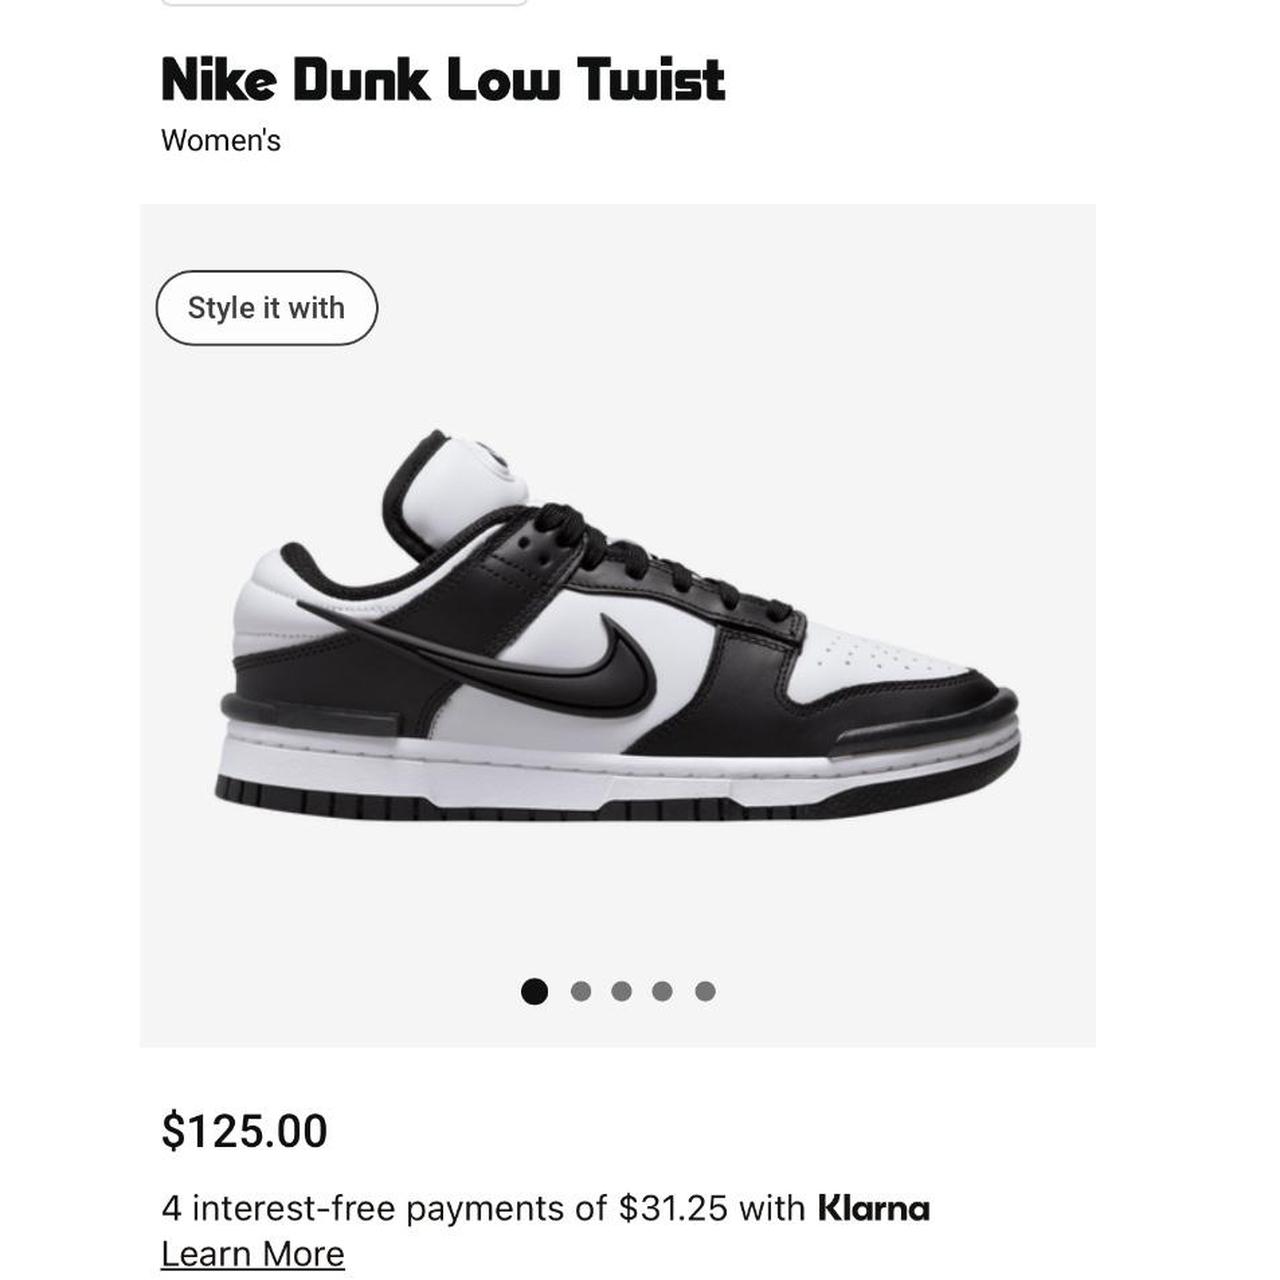Switch to the second product image dot
The height and width of the screenshot is (1280, 1280).
(x=581, y=991)
